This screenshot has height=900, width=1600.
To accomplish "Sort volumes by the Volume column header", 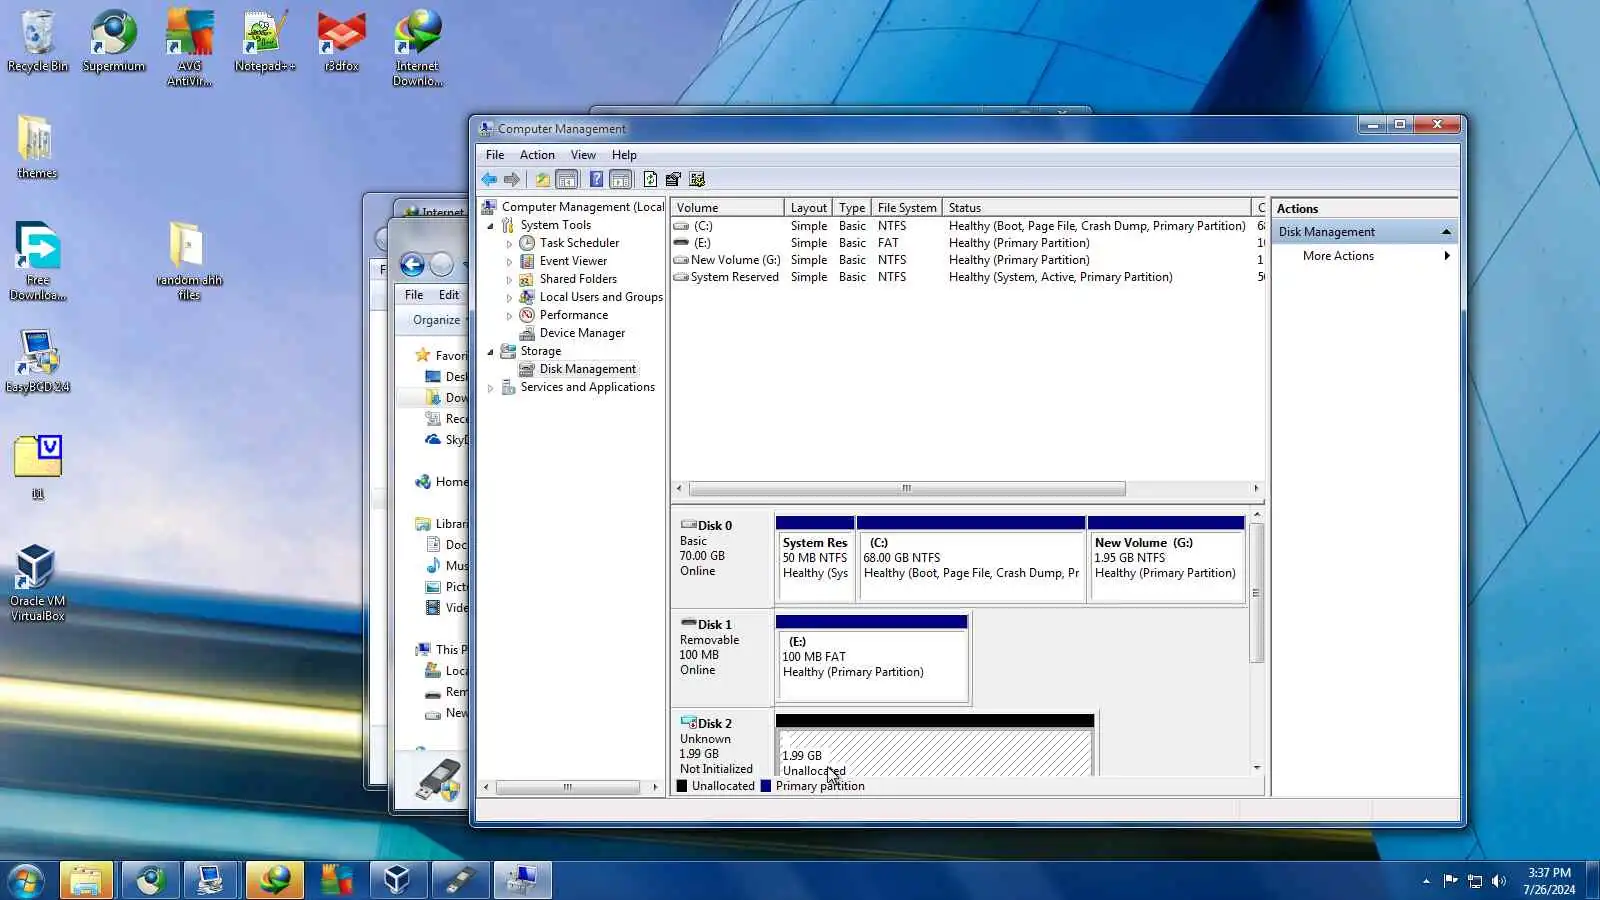I will pos(727,208).
